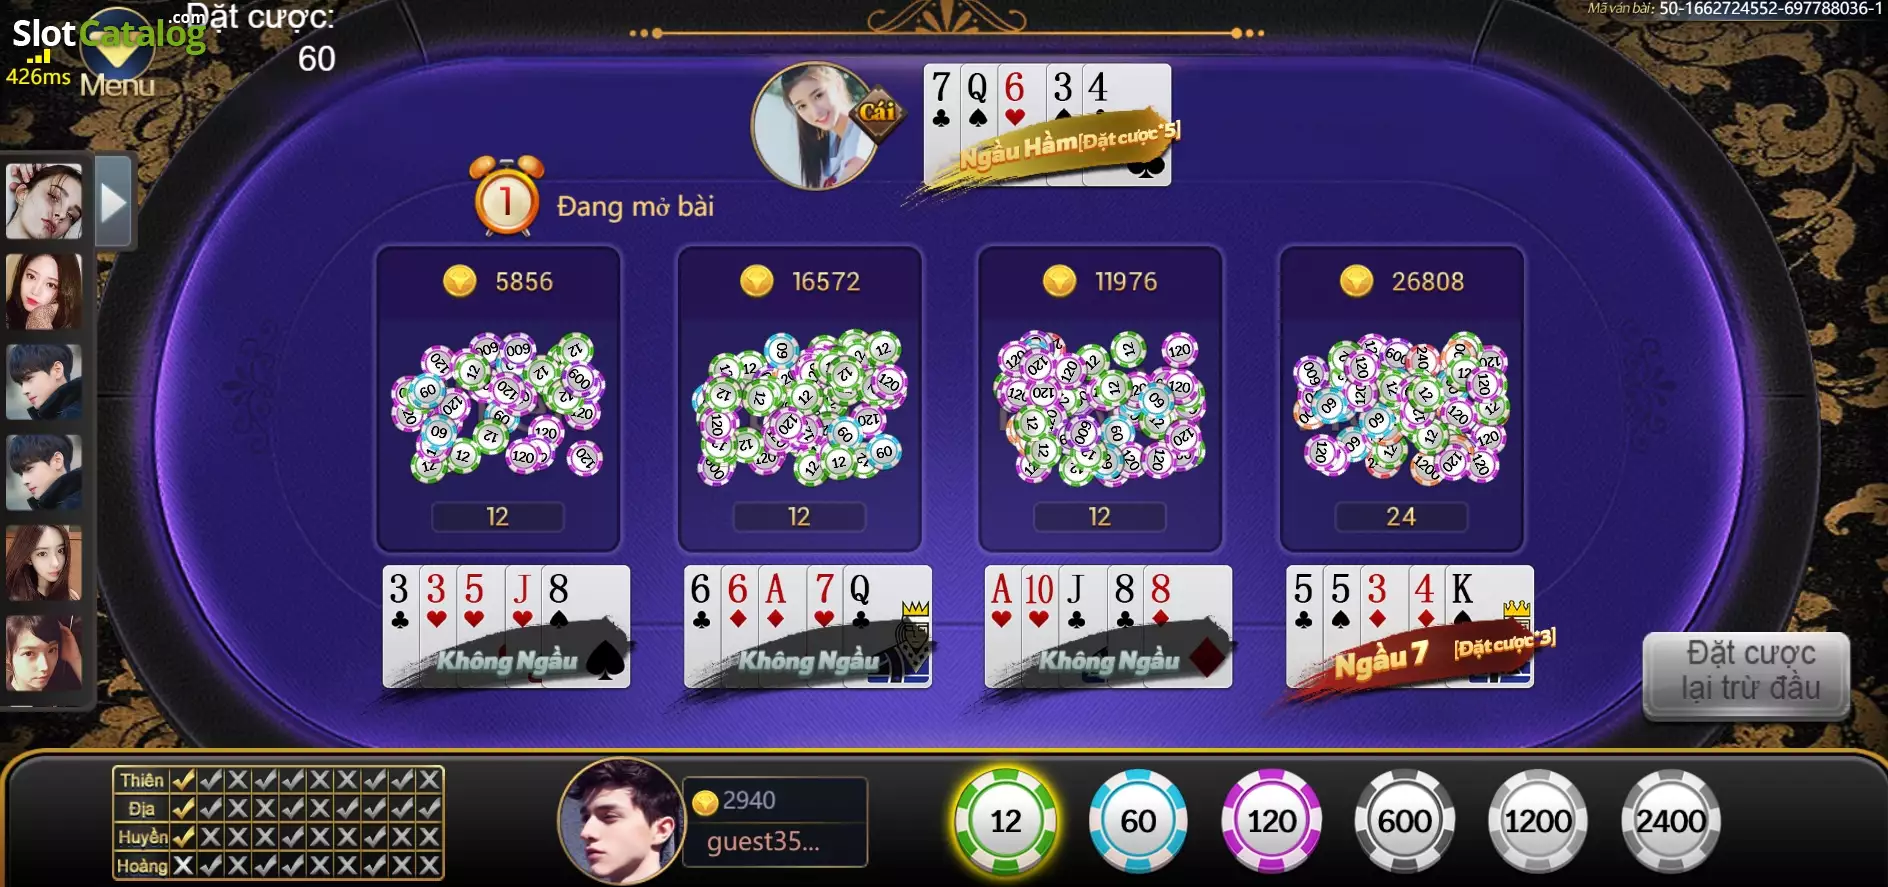Pick the 600 chip
The image size is (1888, 887).
point(1404,821)
